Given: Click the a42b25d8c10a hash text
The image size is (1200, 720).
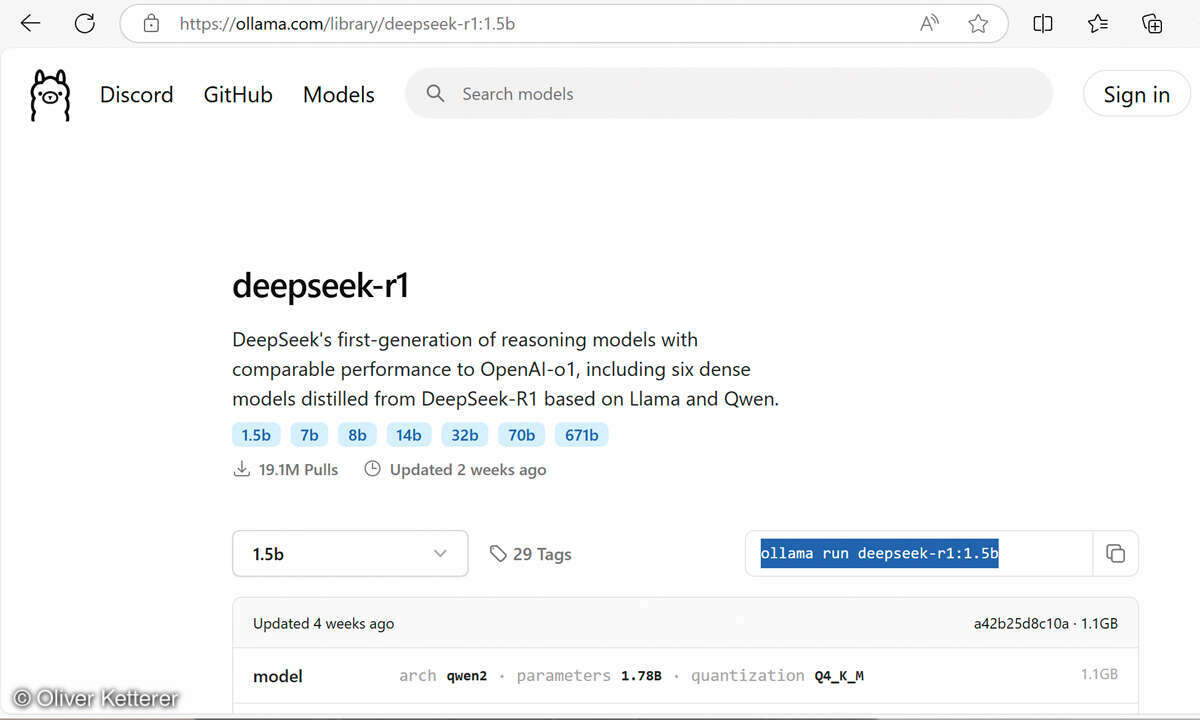Looking at the screenshot, I should pos(1021,623).
